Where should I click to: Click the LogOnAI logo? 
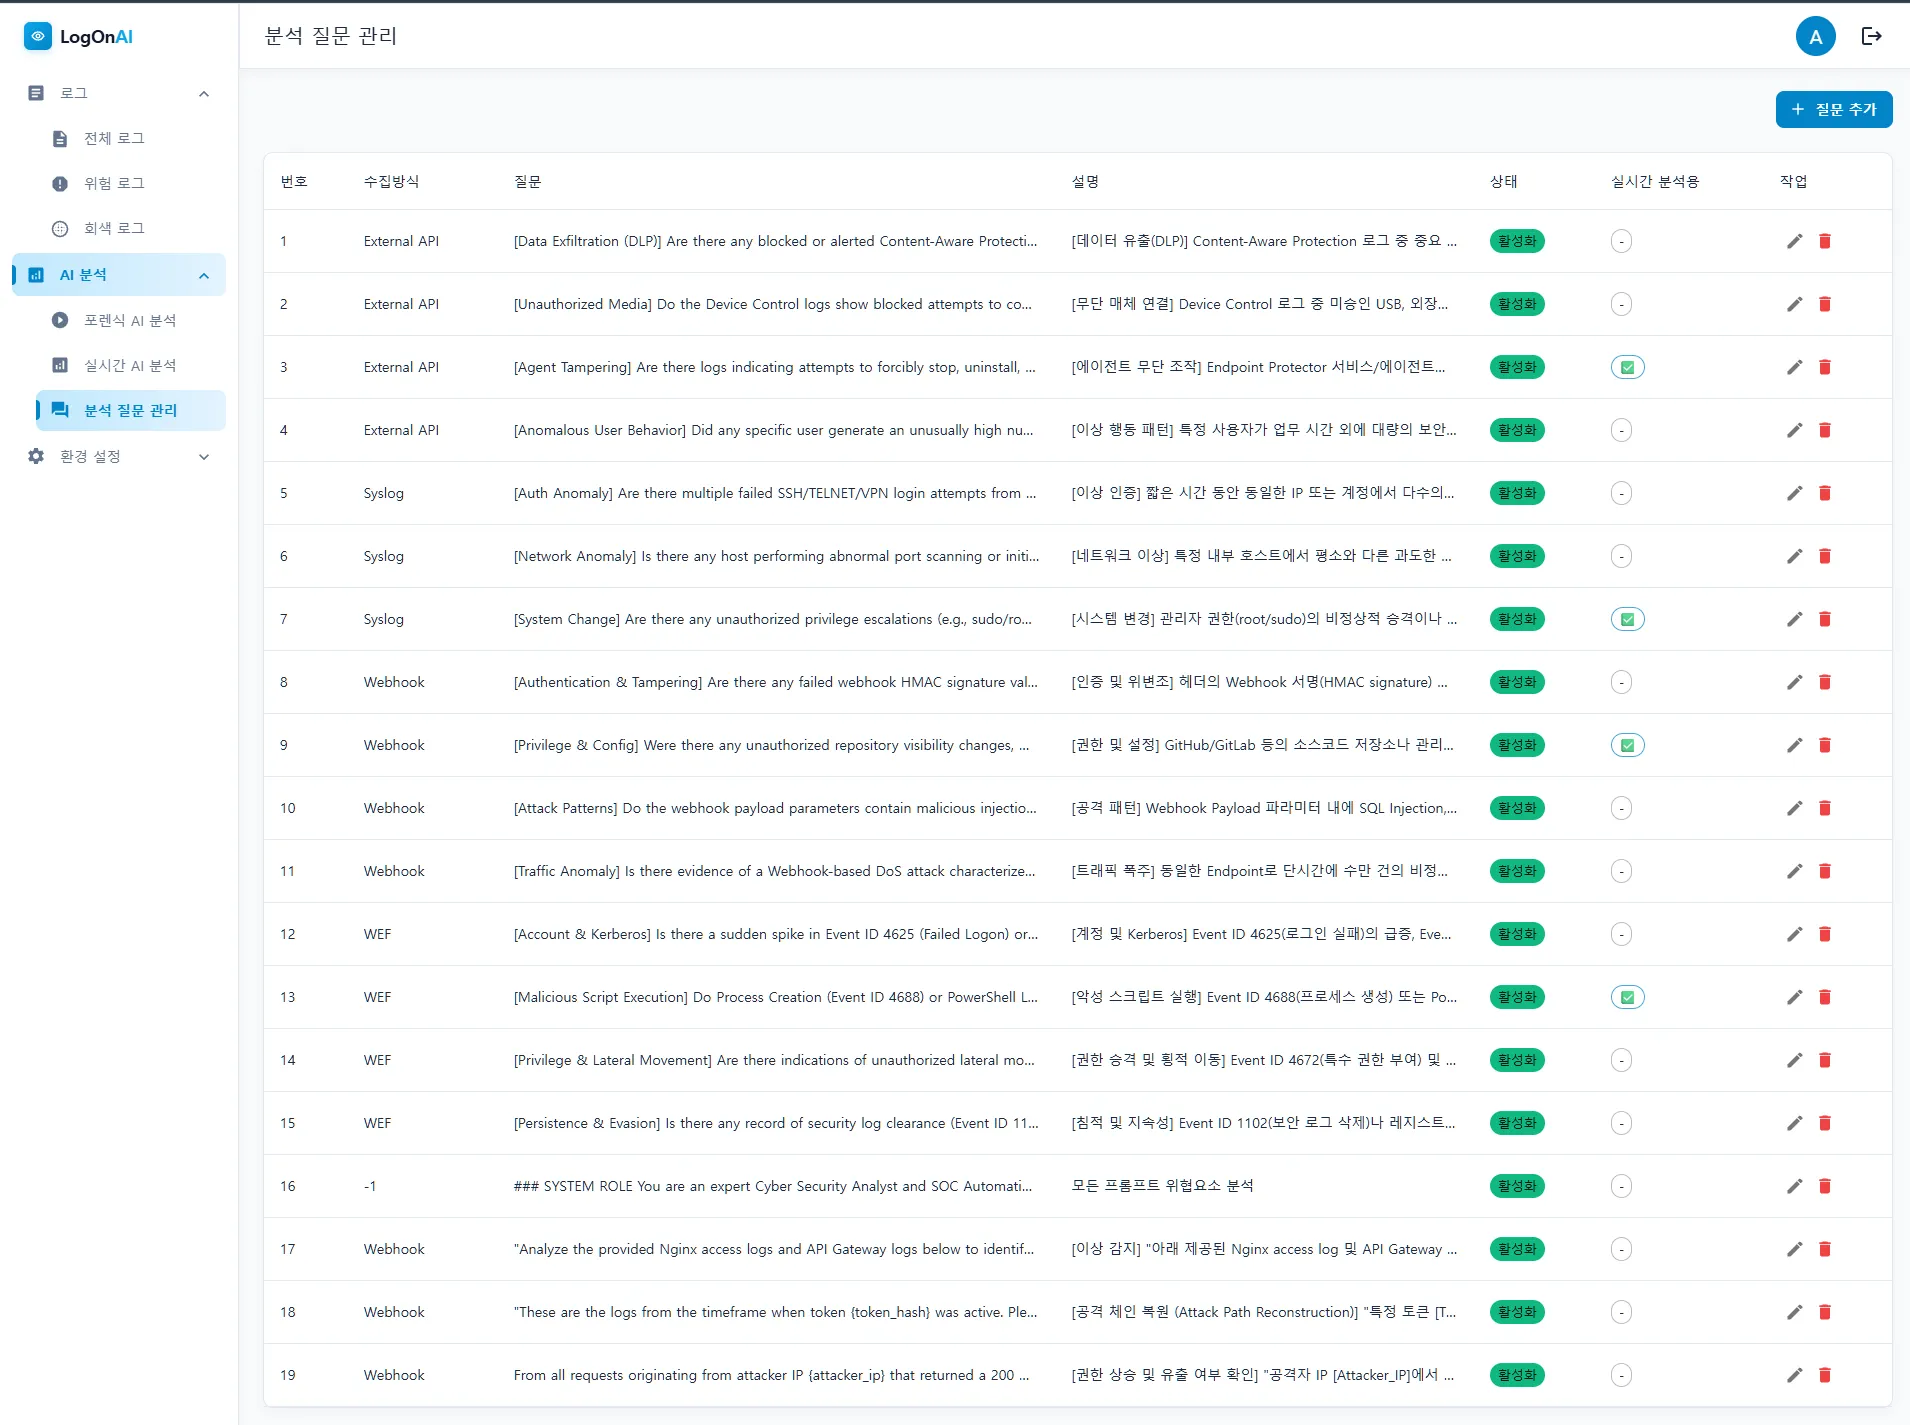[x=78, y=37]
